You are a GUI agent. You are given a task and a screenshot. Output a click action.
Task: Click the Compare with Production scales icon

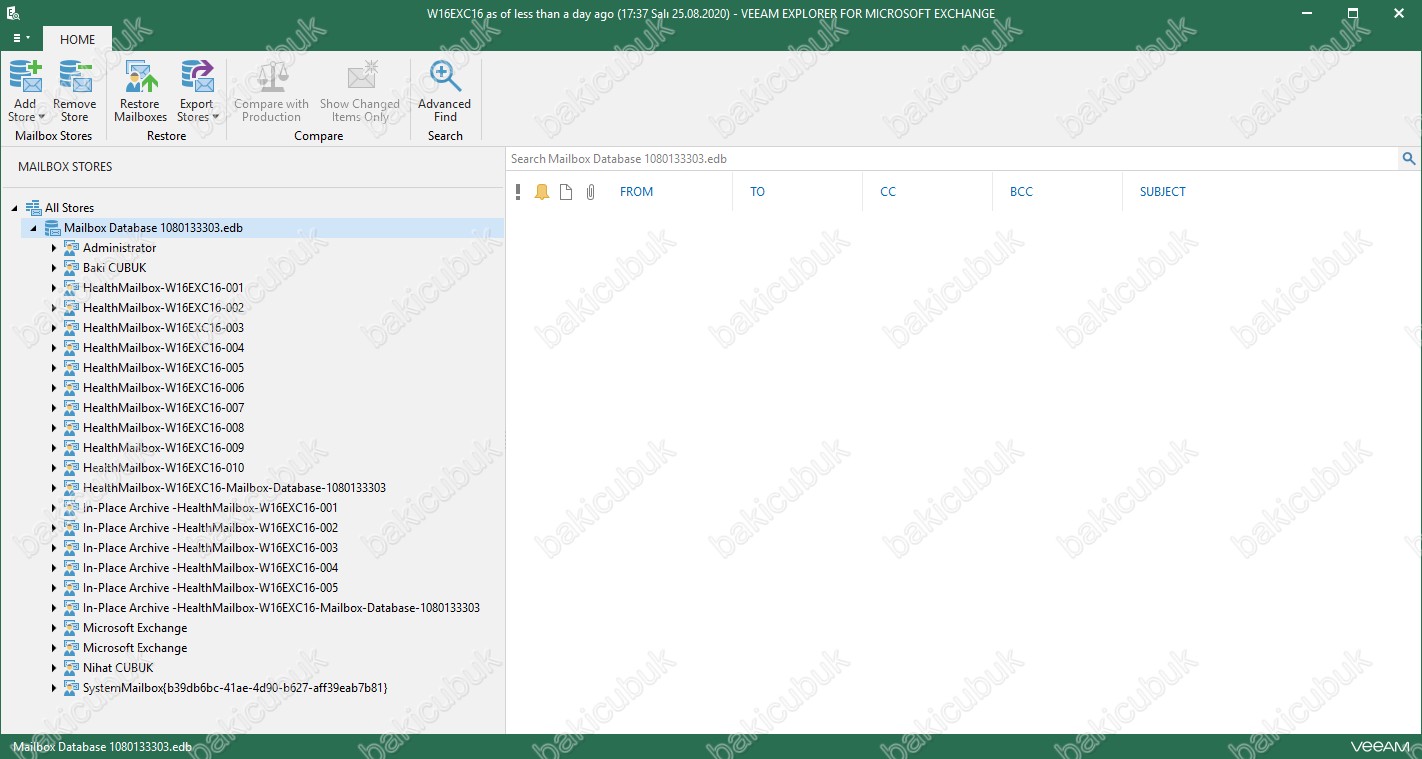click(272, 77)
